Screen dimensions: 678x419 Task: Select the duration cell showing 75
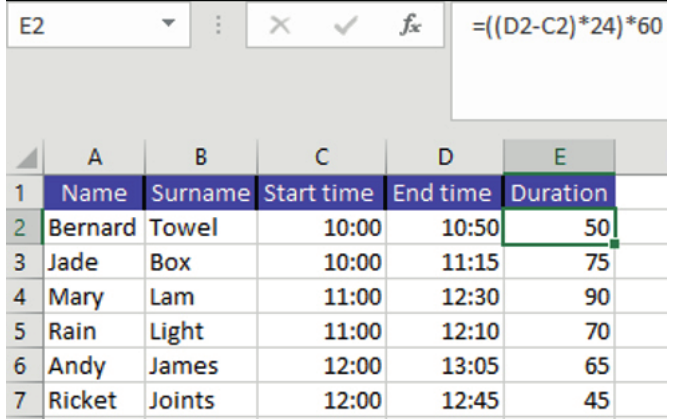(560, 262)
